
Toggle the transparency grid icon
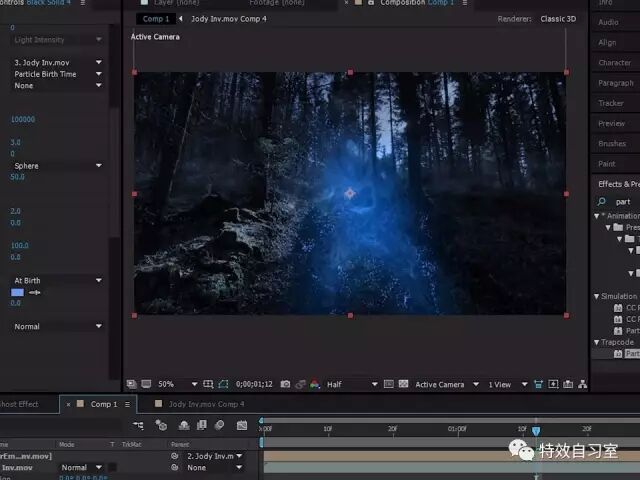point(403,384)
